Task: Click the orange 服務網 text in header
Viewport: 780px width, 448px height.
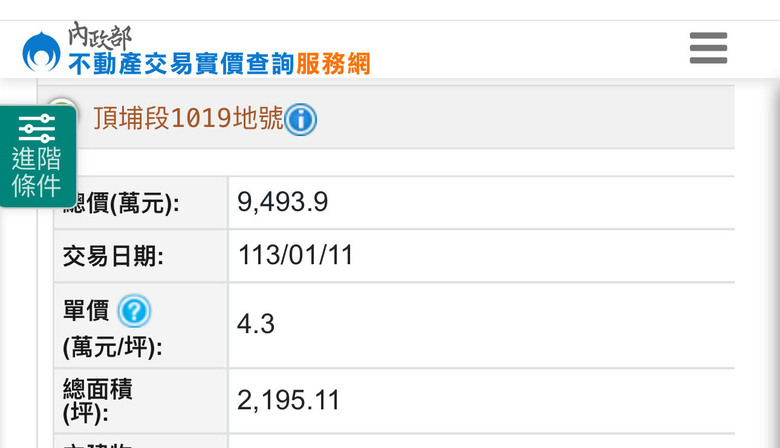Action: [333, 65]
